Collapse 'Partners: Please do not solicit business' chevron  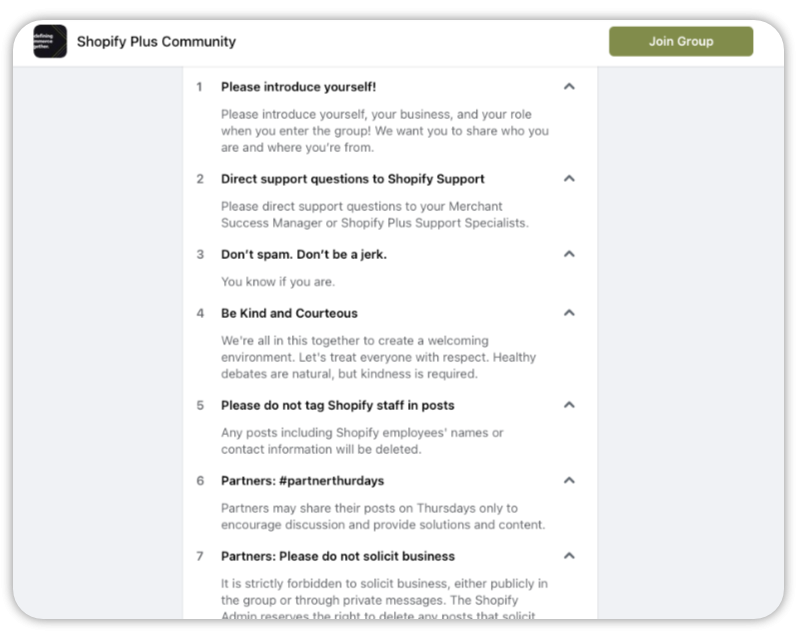[x=569, y=556]
